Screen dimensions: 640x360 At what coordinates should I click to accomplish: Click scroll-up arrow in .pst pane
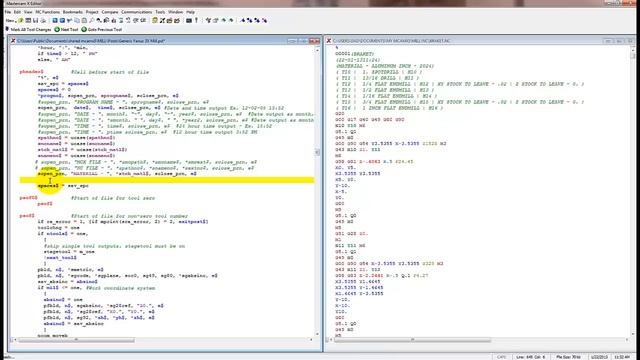coord(317,49)
